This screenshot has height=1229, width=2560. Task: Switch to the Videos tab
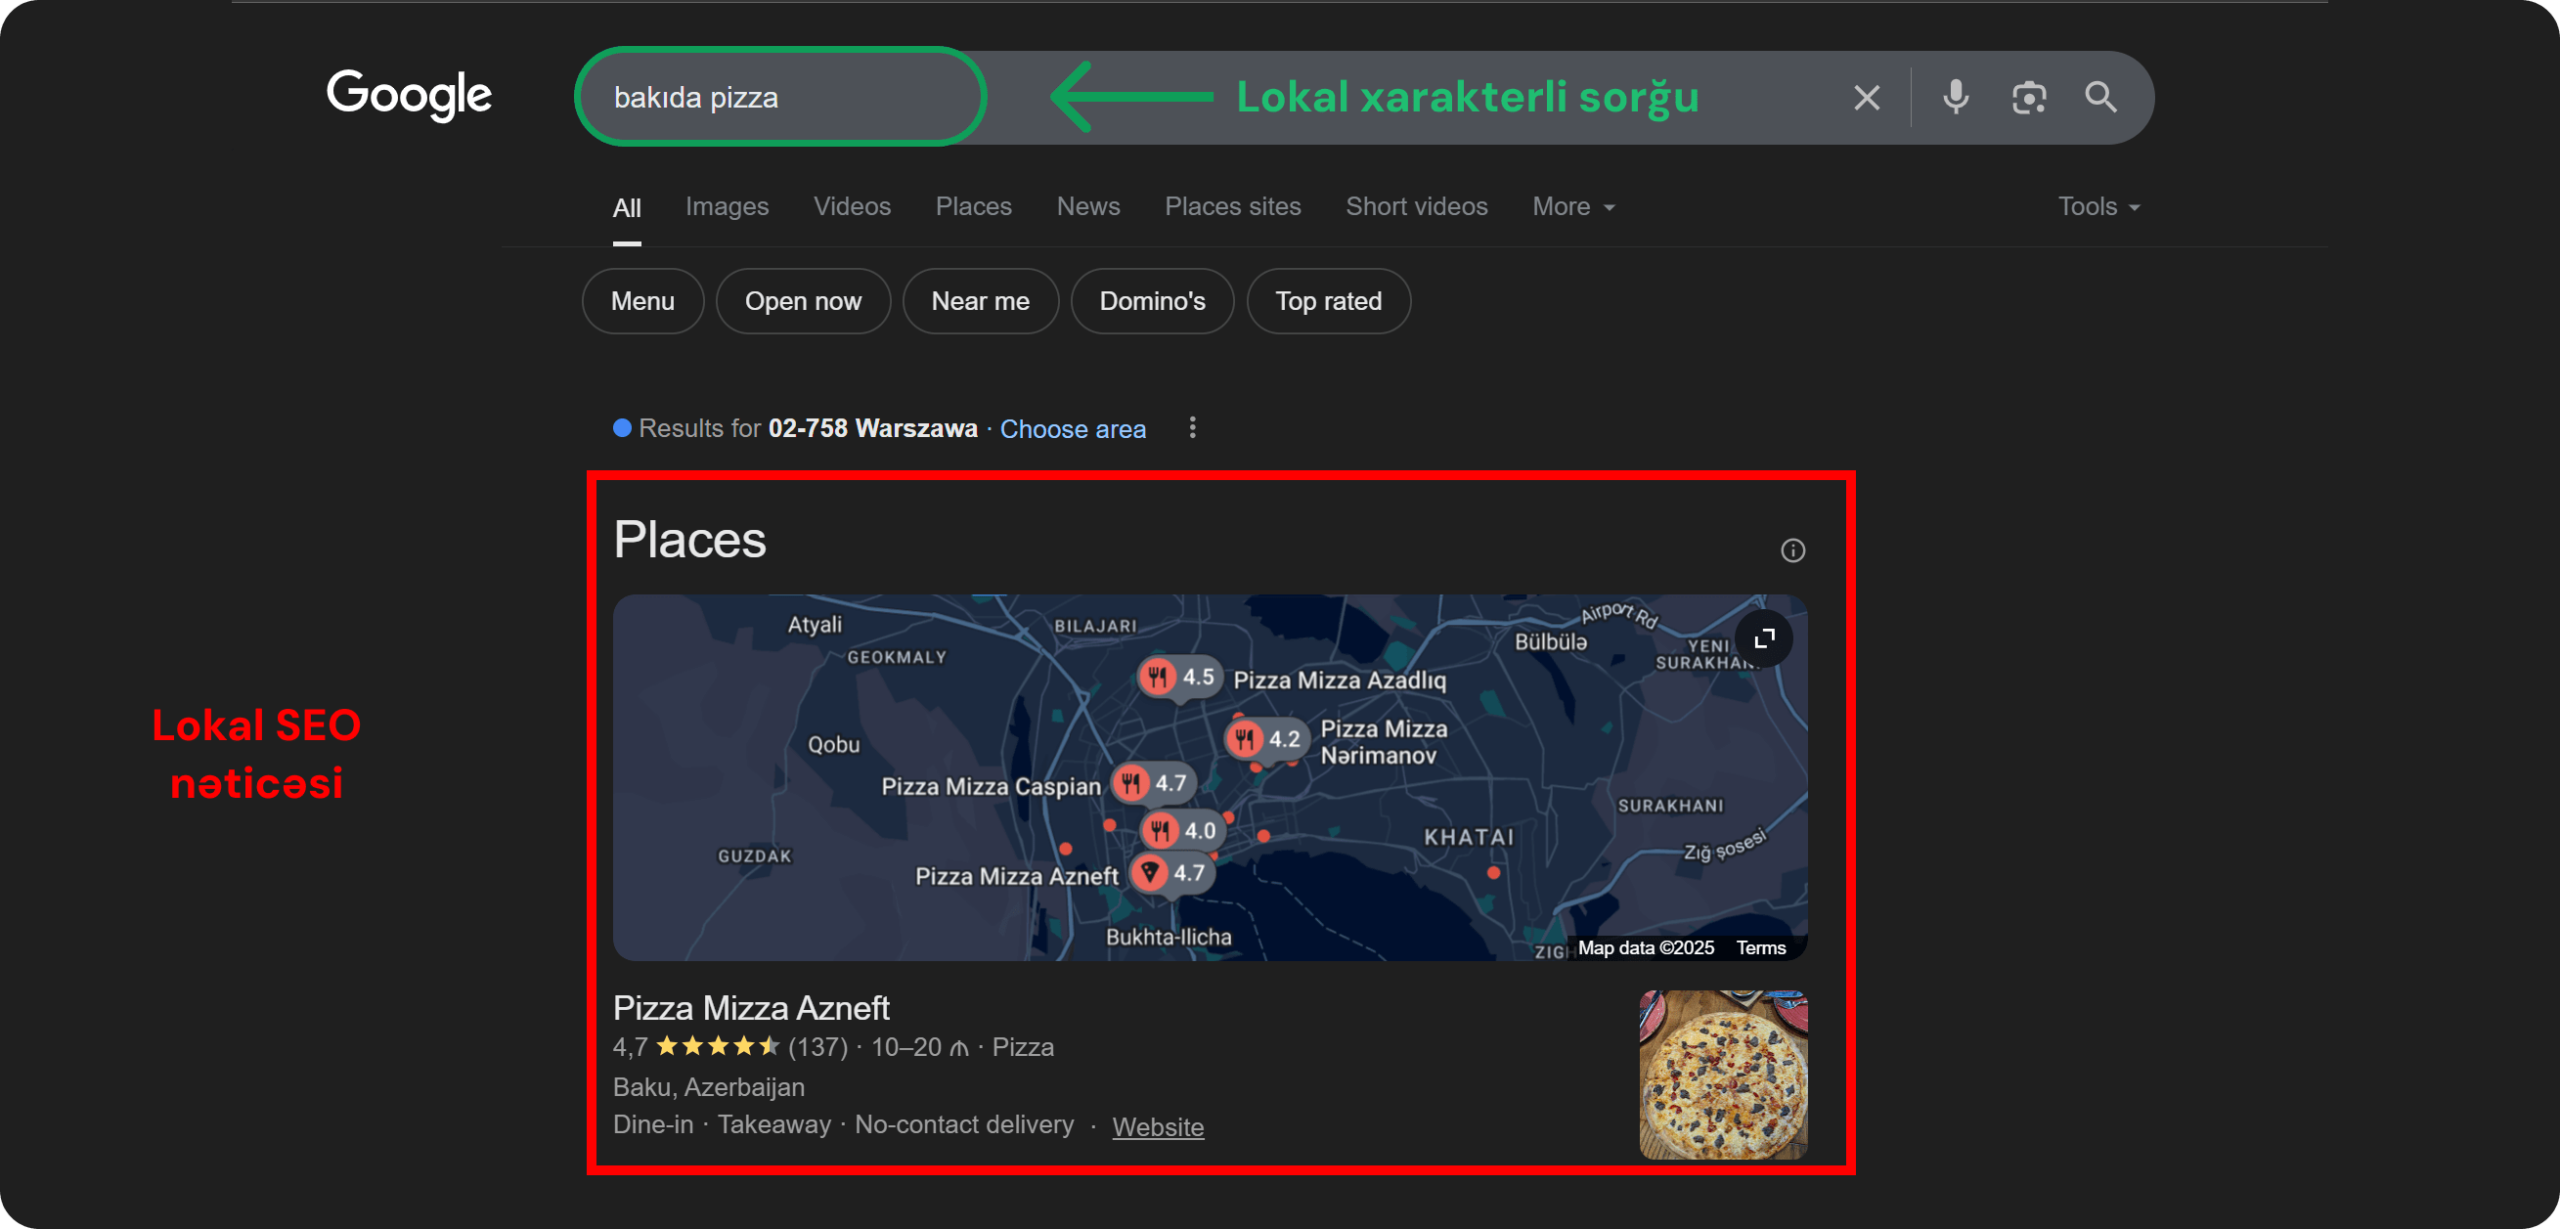pyautogui.click(x=852, y=207)
